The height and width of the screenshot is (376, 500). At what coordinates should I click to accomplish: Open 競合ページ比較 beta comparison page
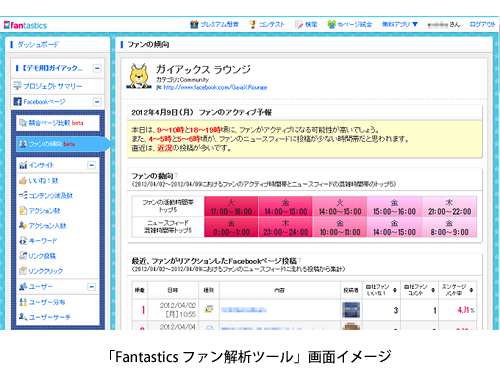[58, 123]
